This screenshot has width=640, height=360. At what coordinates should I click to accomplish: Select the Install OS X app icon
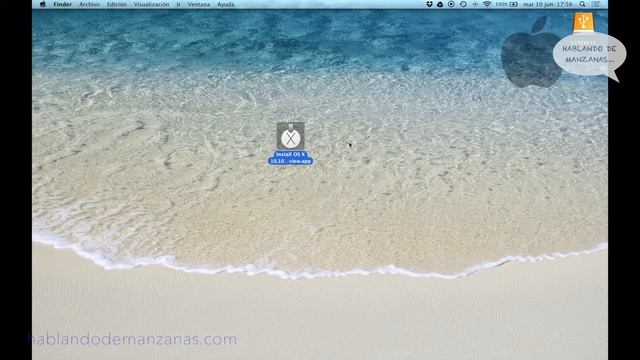[x=291, y=136]
